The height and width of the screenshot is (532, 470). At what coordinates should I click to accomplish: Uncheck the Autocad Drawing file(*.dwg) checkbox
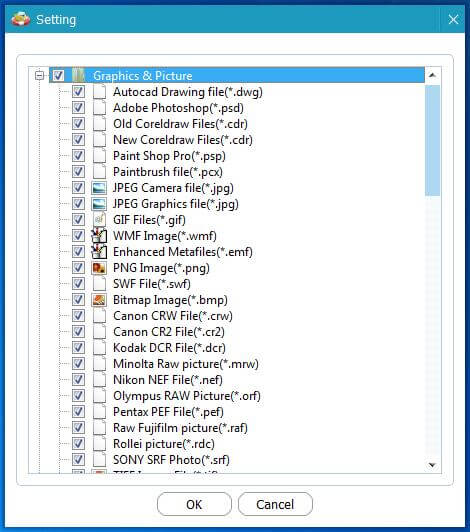78,91
